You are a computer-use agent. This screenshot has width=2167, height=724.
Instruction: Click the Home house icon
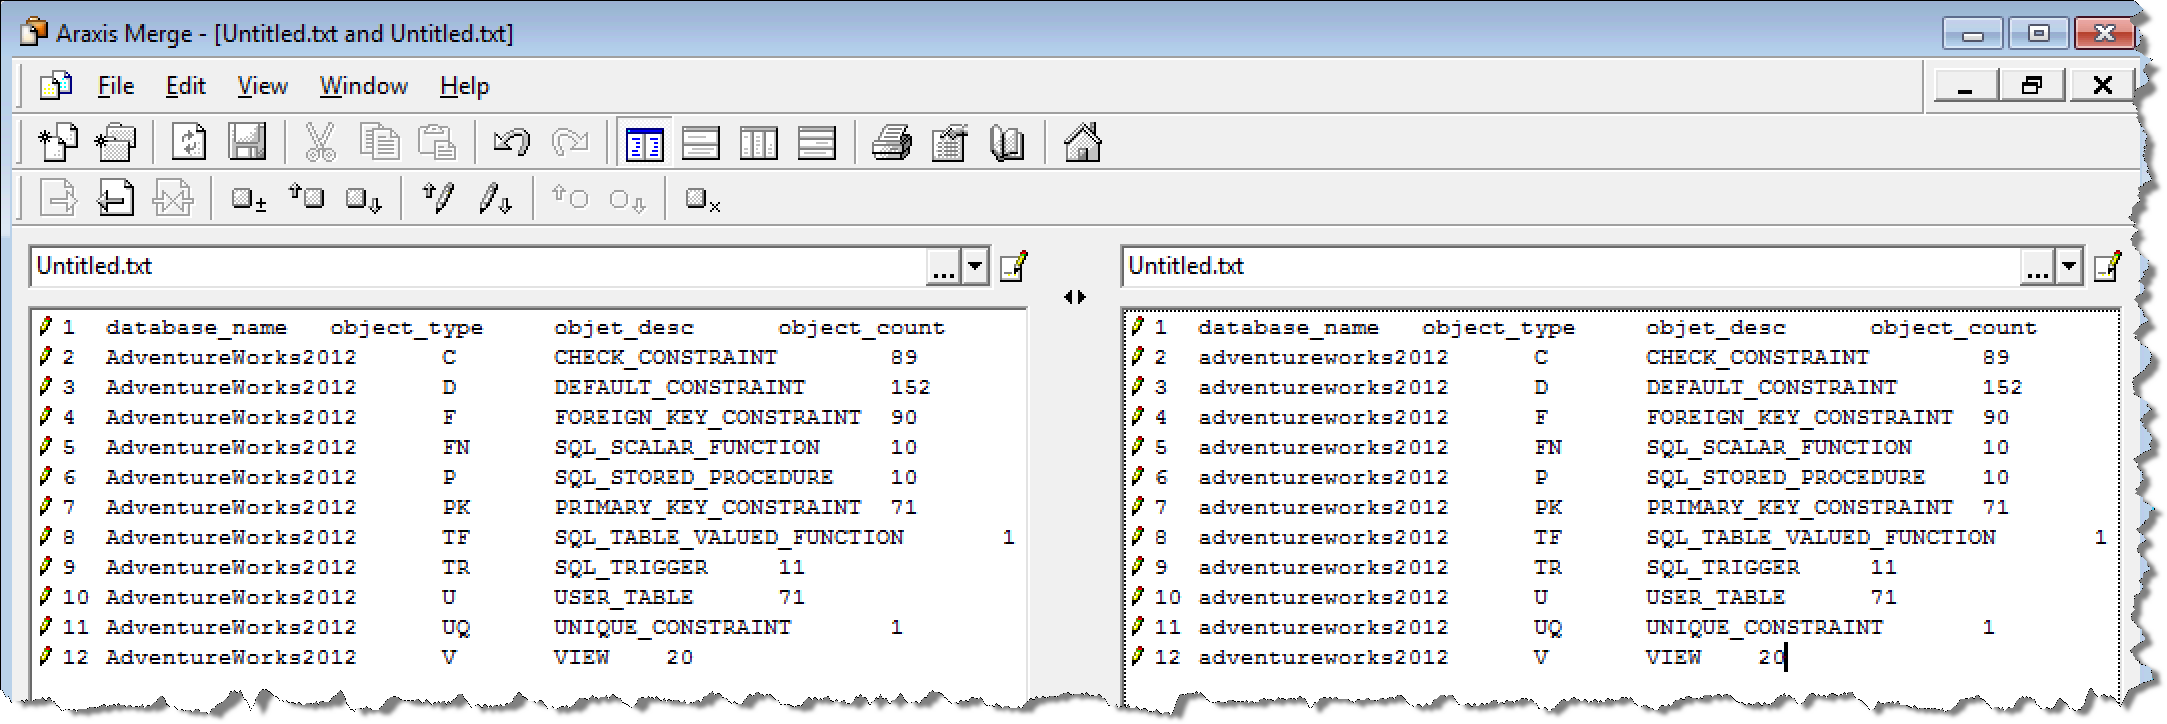(1082, 142)
